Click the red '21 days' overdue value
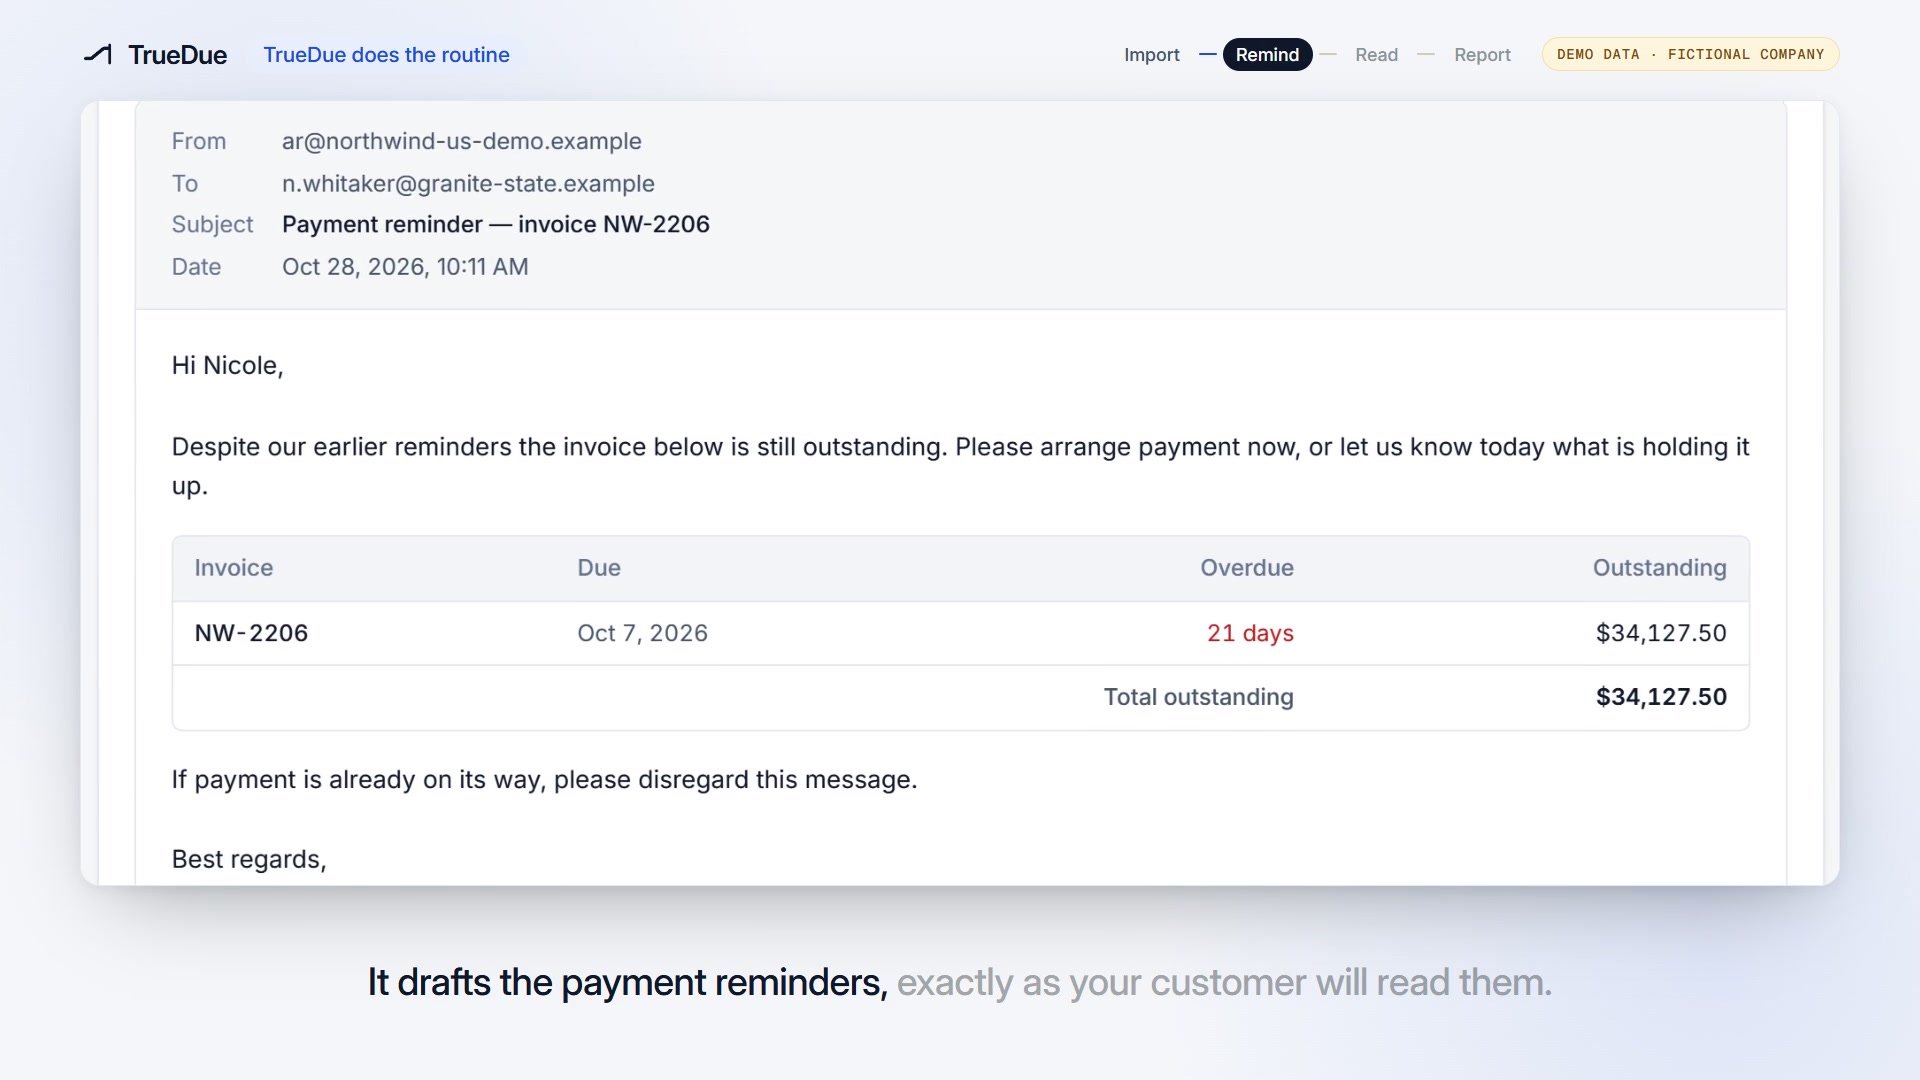This screenshot has height=1080, width=1920. click(1250, 633)
